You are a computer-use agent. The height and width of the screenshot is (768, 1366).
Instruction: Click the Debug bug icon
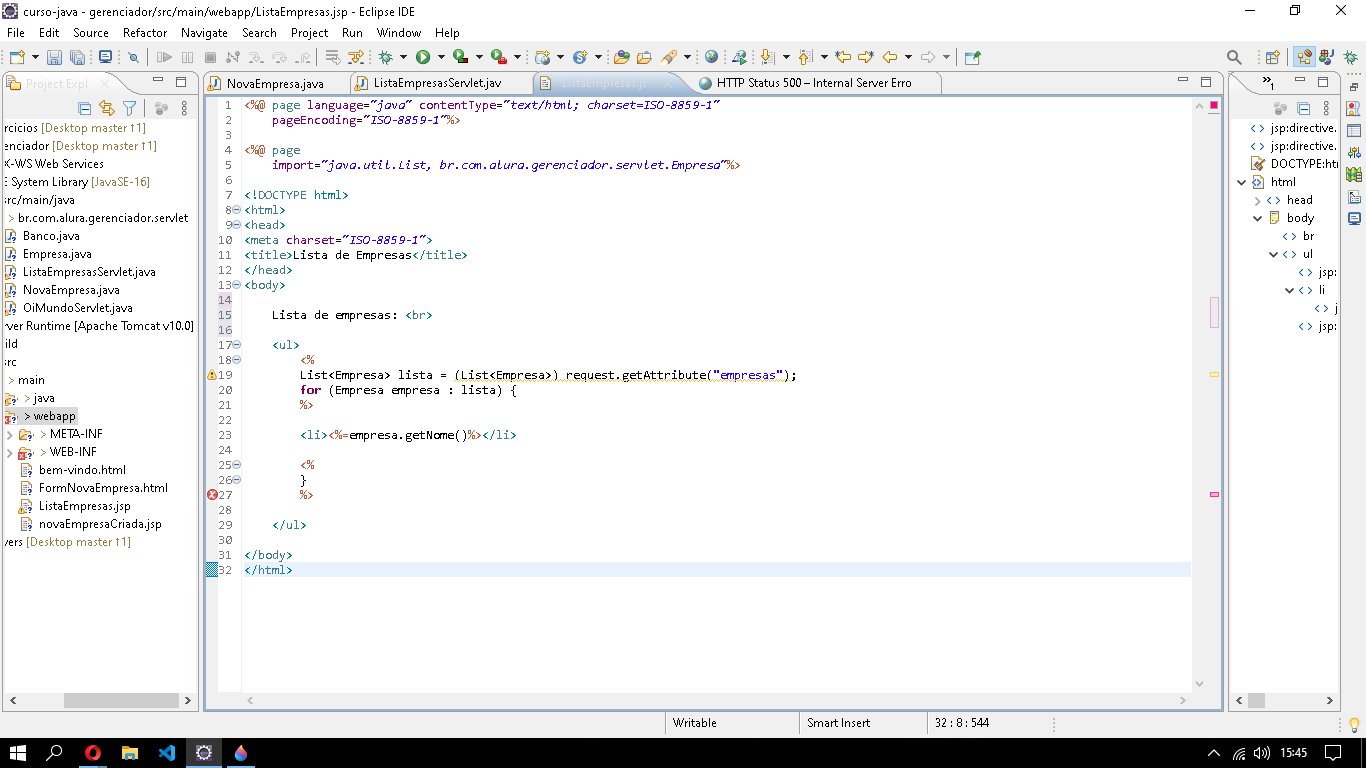click(386, 57)
